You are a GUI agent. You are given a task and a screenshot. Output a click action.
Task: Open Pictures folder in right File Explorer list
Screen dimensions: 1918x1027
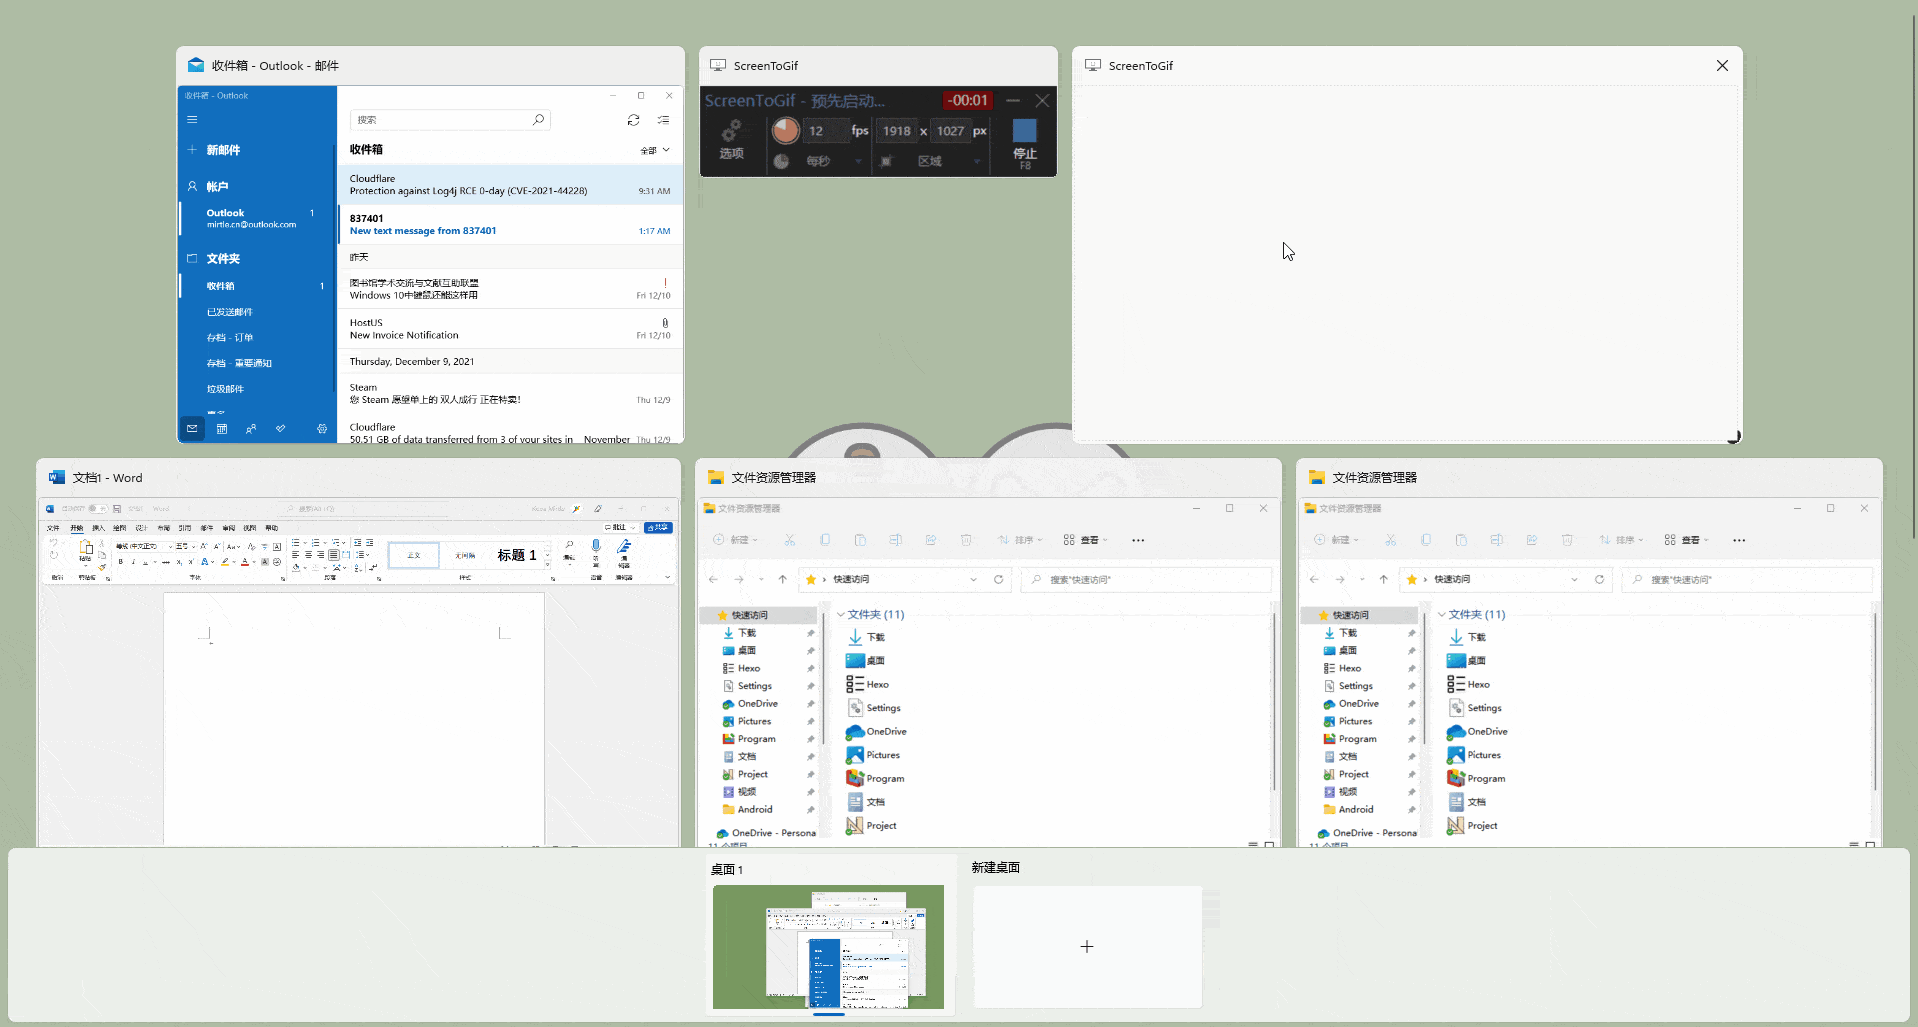click(1483, 755)
